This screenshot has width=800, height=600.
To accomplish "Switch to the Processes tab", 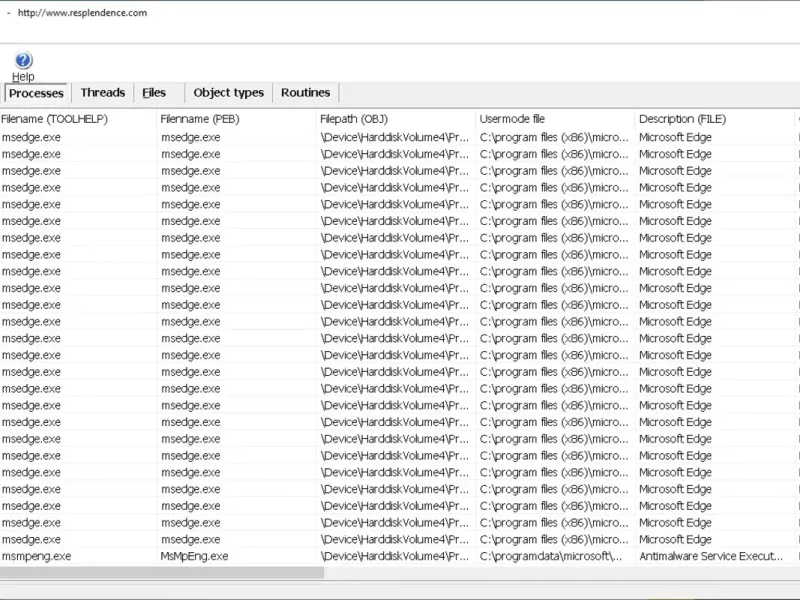I will pyautogui.click(x=36, y=93).
